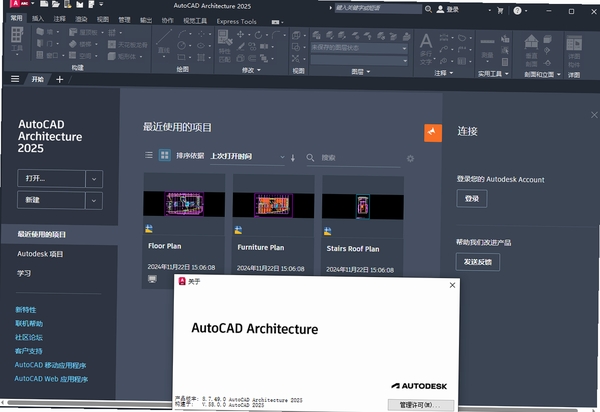Screen dimensions: 600x412
Task: Select the Window tool icon
Action: (x=40, y=55)
